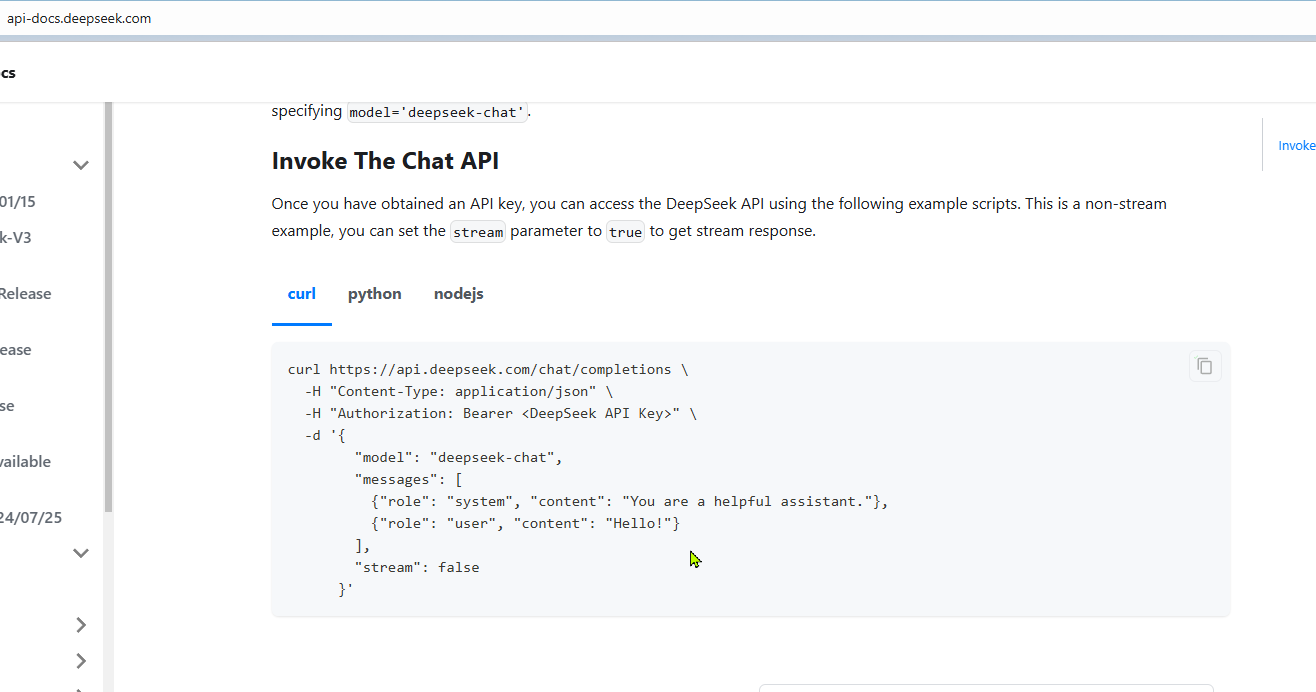Screen dimensions: 1316x692
Task: Copy the curl code block
Action: click(x=1205, y=366)
